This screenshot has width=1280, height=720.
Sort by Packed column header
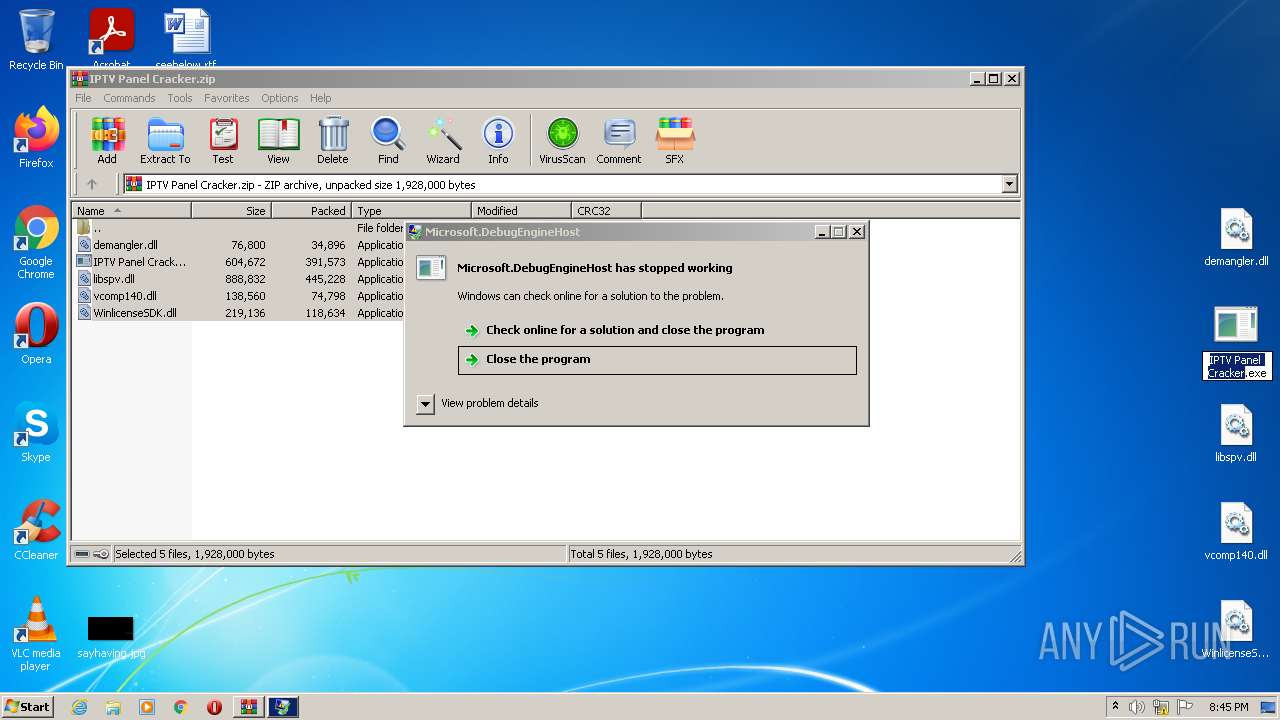(x=312, y=210)
